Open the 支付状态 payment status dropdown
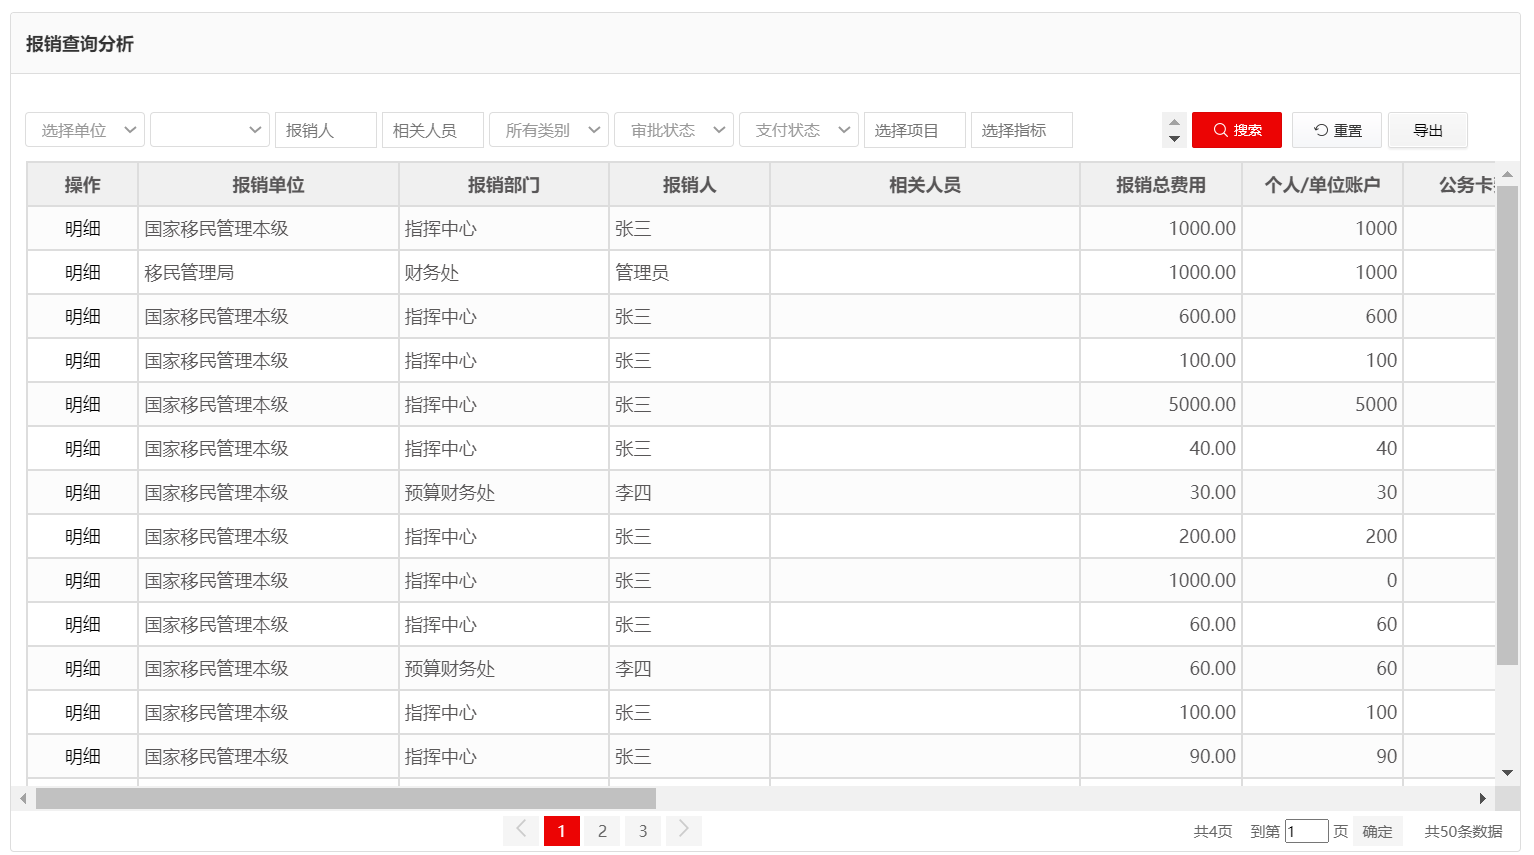 (x=799, y=129)
